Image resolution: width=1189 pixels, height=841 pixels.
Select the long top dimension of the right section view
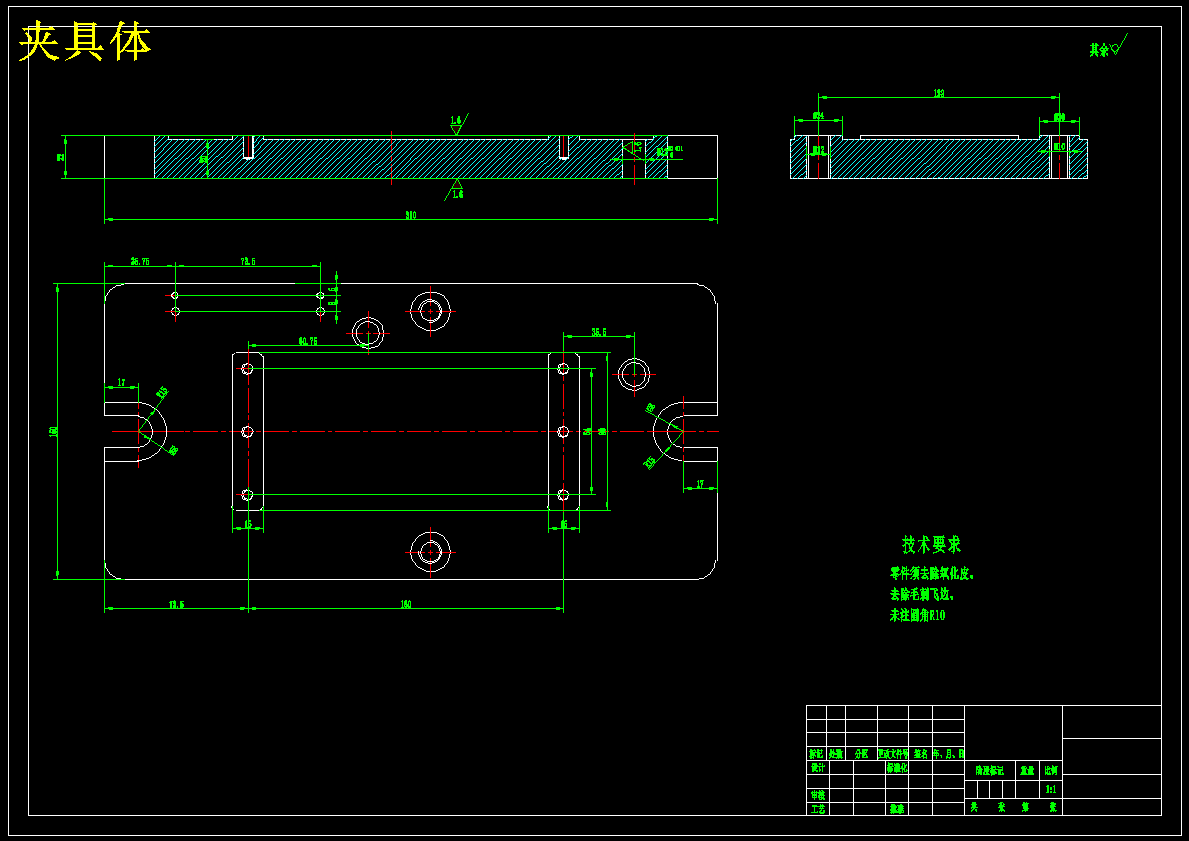point(939,93)
